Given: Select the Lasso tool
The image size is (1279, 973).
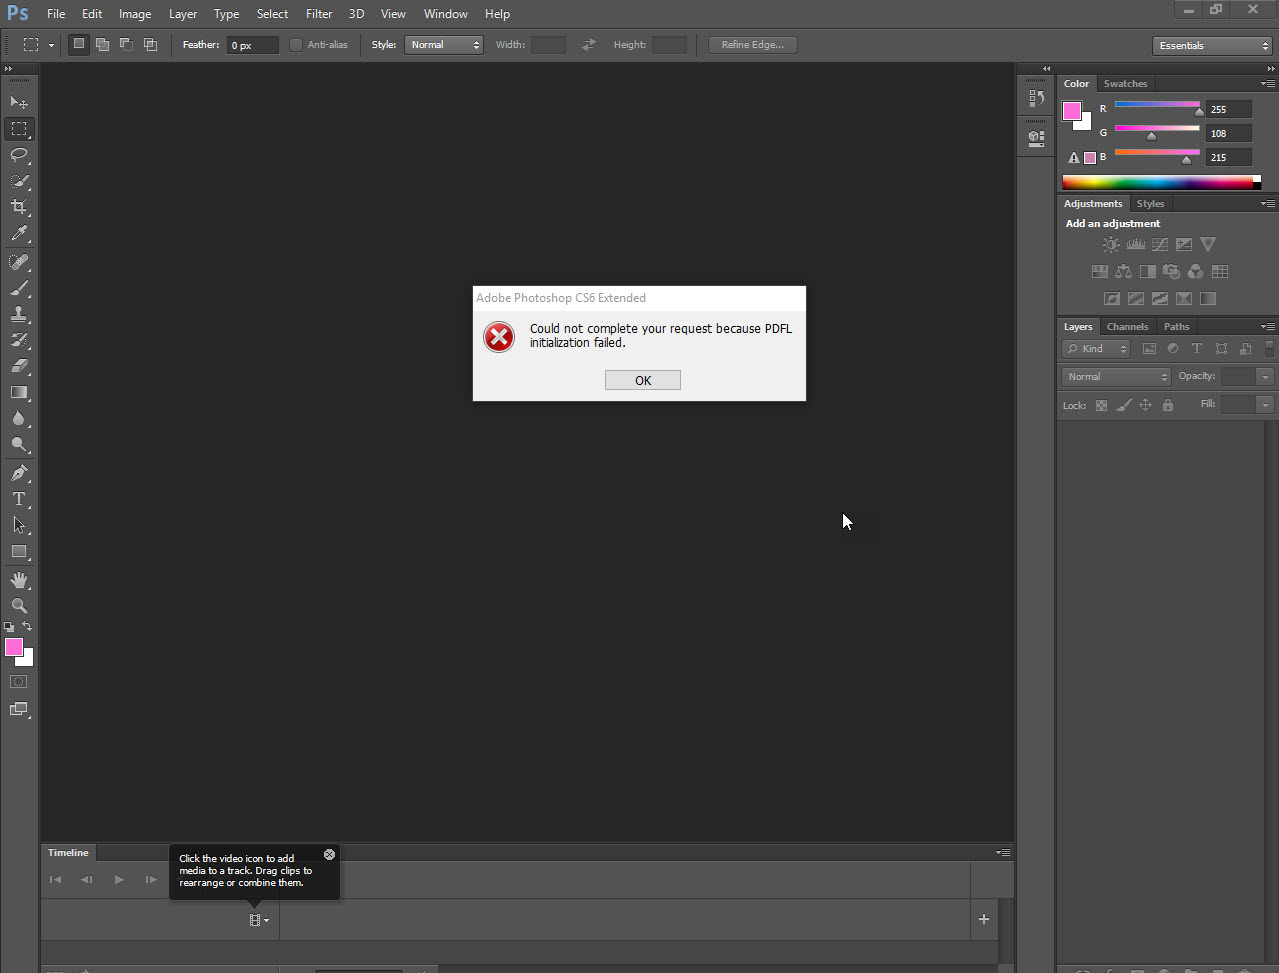Looking at the screenshot, I should 18,155.
